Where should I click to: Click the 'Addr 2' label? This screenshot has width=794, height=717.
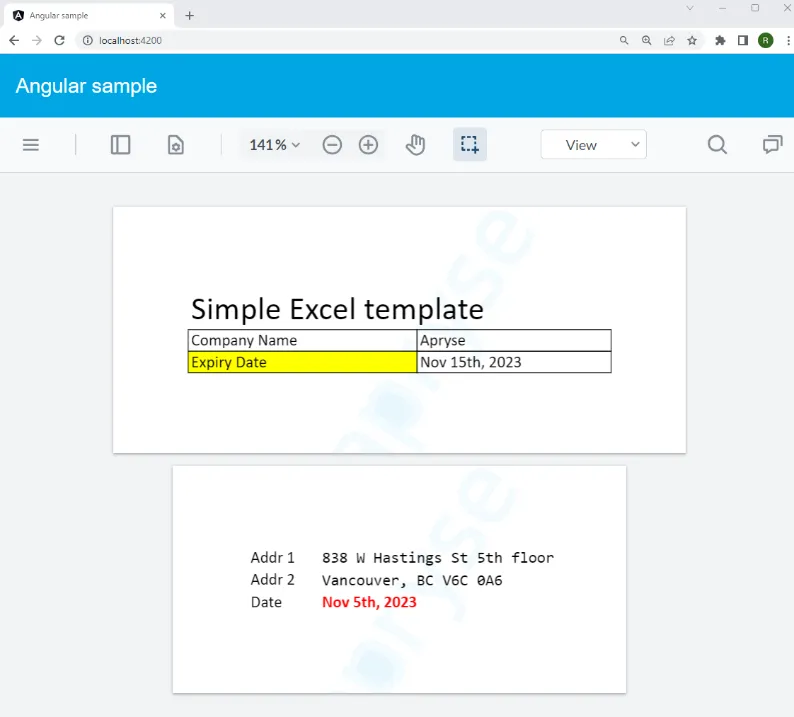click(272, 580)
